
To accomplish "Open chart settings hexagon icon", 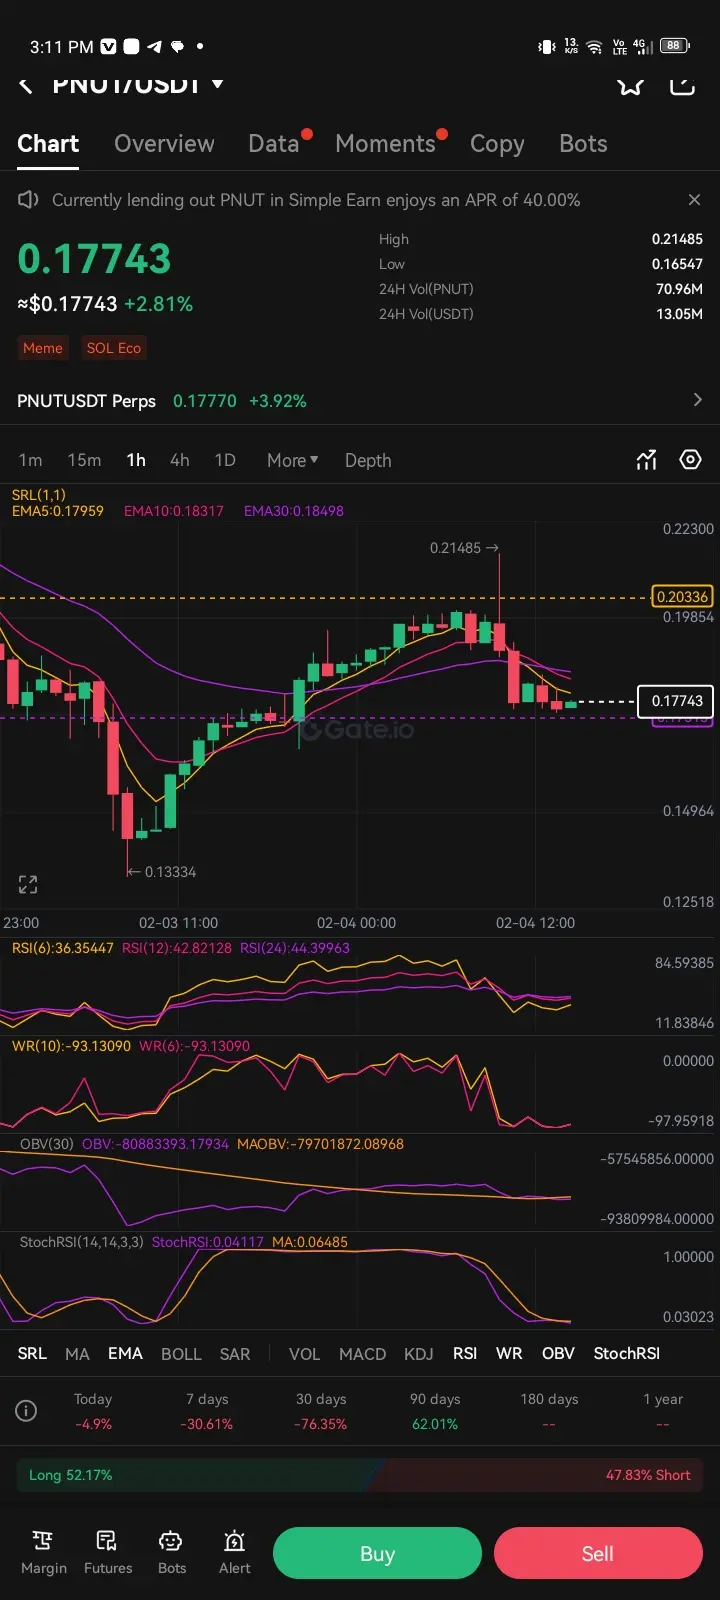I will click(x=691, y=460).
